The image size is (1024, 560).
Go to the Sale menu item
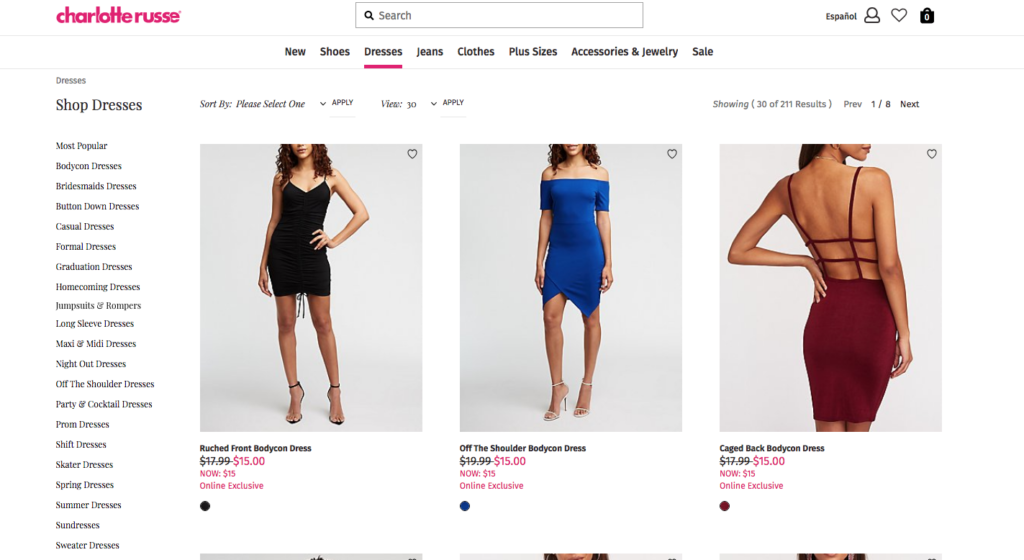tap(703, 52)
